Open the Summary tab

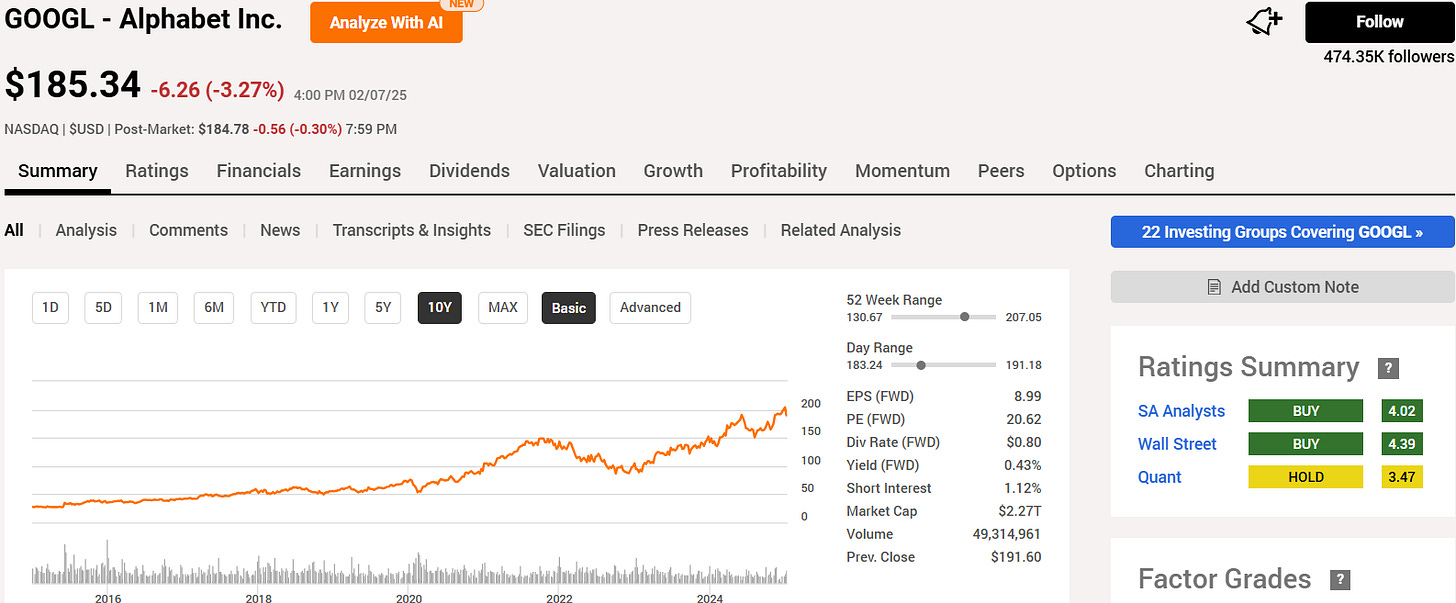58,171
